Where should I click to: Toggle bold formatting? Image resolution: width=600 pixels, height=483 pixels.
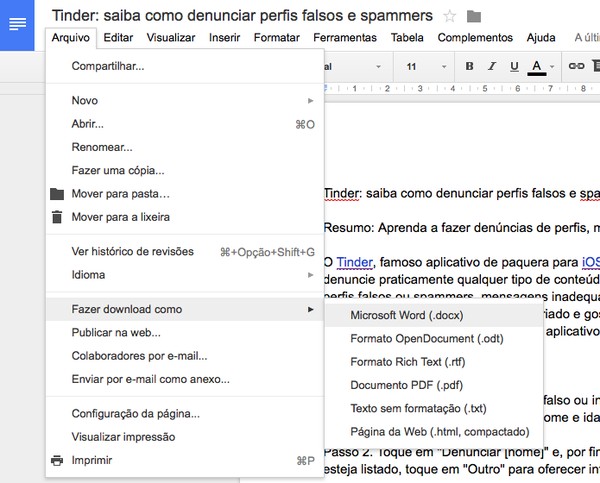[x=469, y=66]
